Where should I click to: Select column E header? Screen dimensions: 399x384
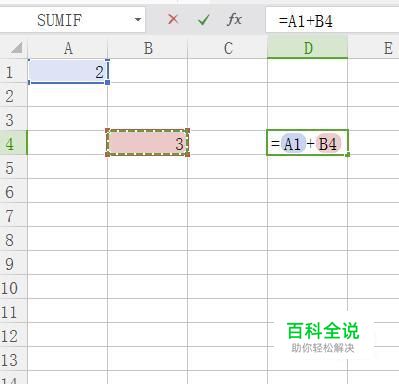374,48
